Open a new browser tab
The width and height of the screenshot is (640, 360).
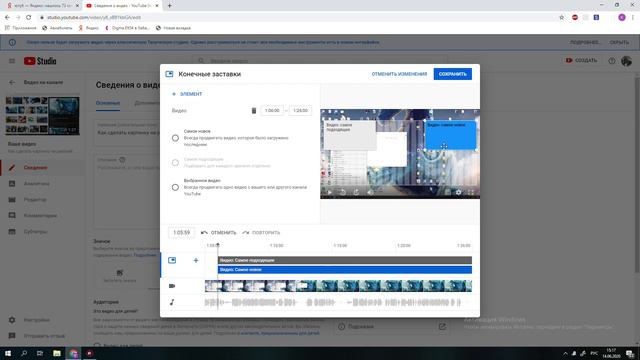169,6
